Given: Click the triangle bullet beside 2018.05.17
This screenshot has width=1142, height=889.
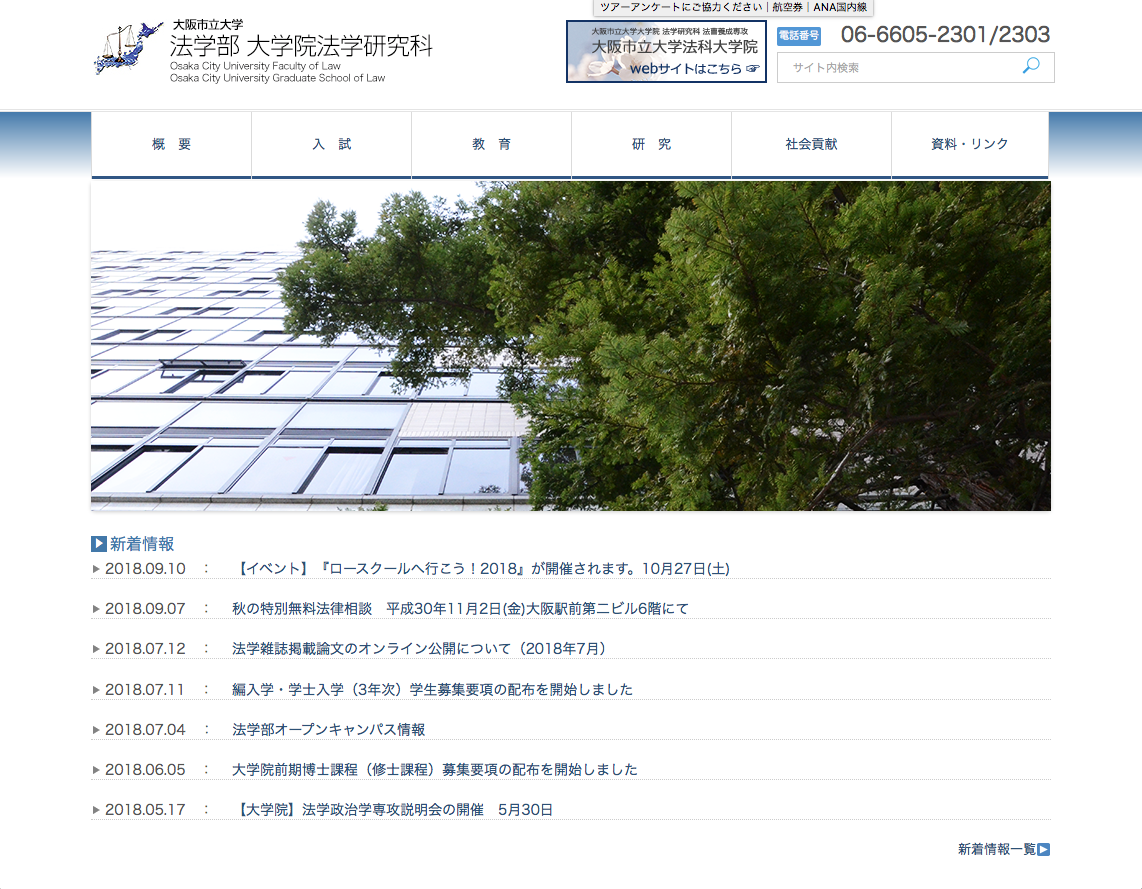Looking at the screenshot, I should [x=96, y=810].
